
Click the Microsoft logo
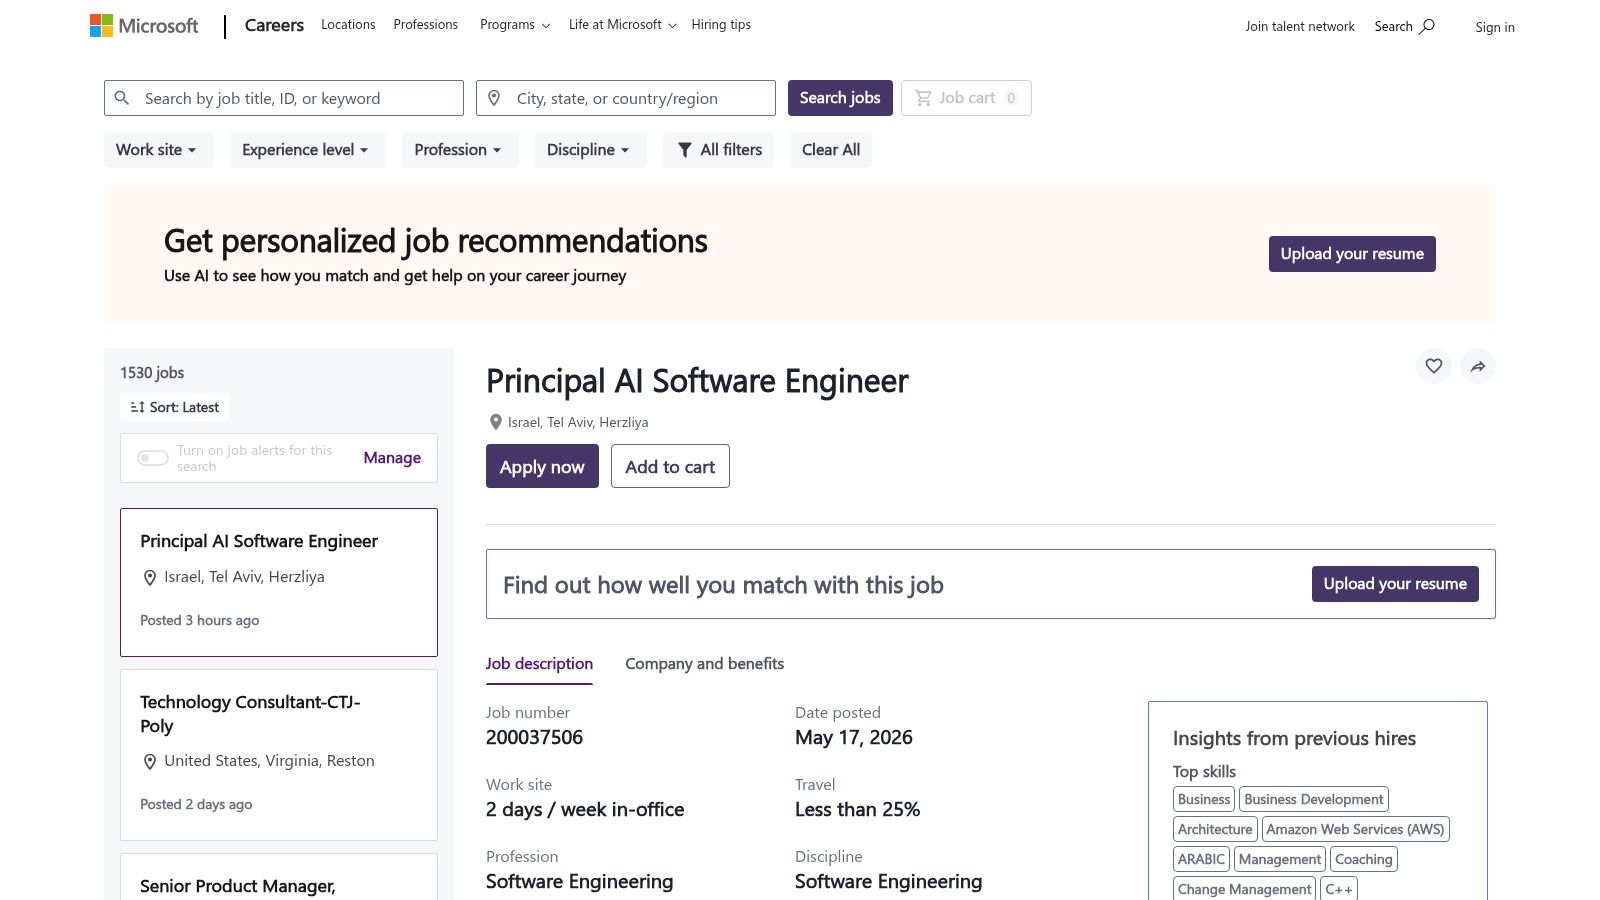tap(144, 26)
